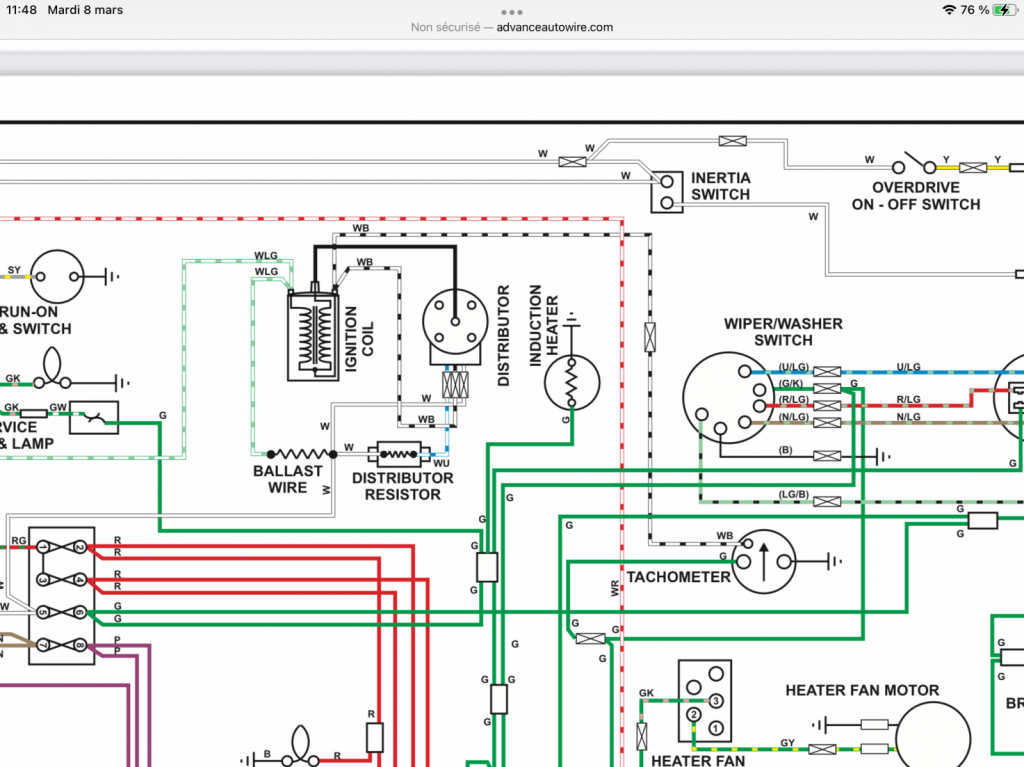The image size is (1024, 767).
Task: Click the distributor cap symbol
Action: 455,321
